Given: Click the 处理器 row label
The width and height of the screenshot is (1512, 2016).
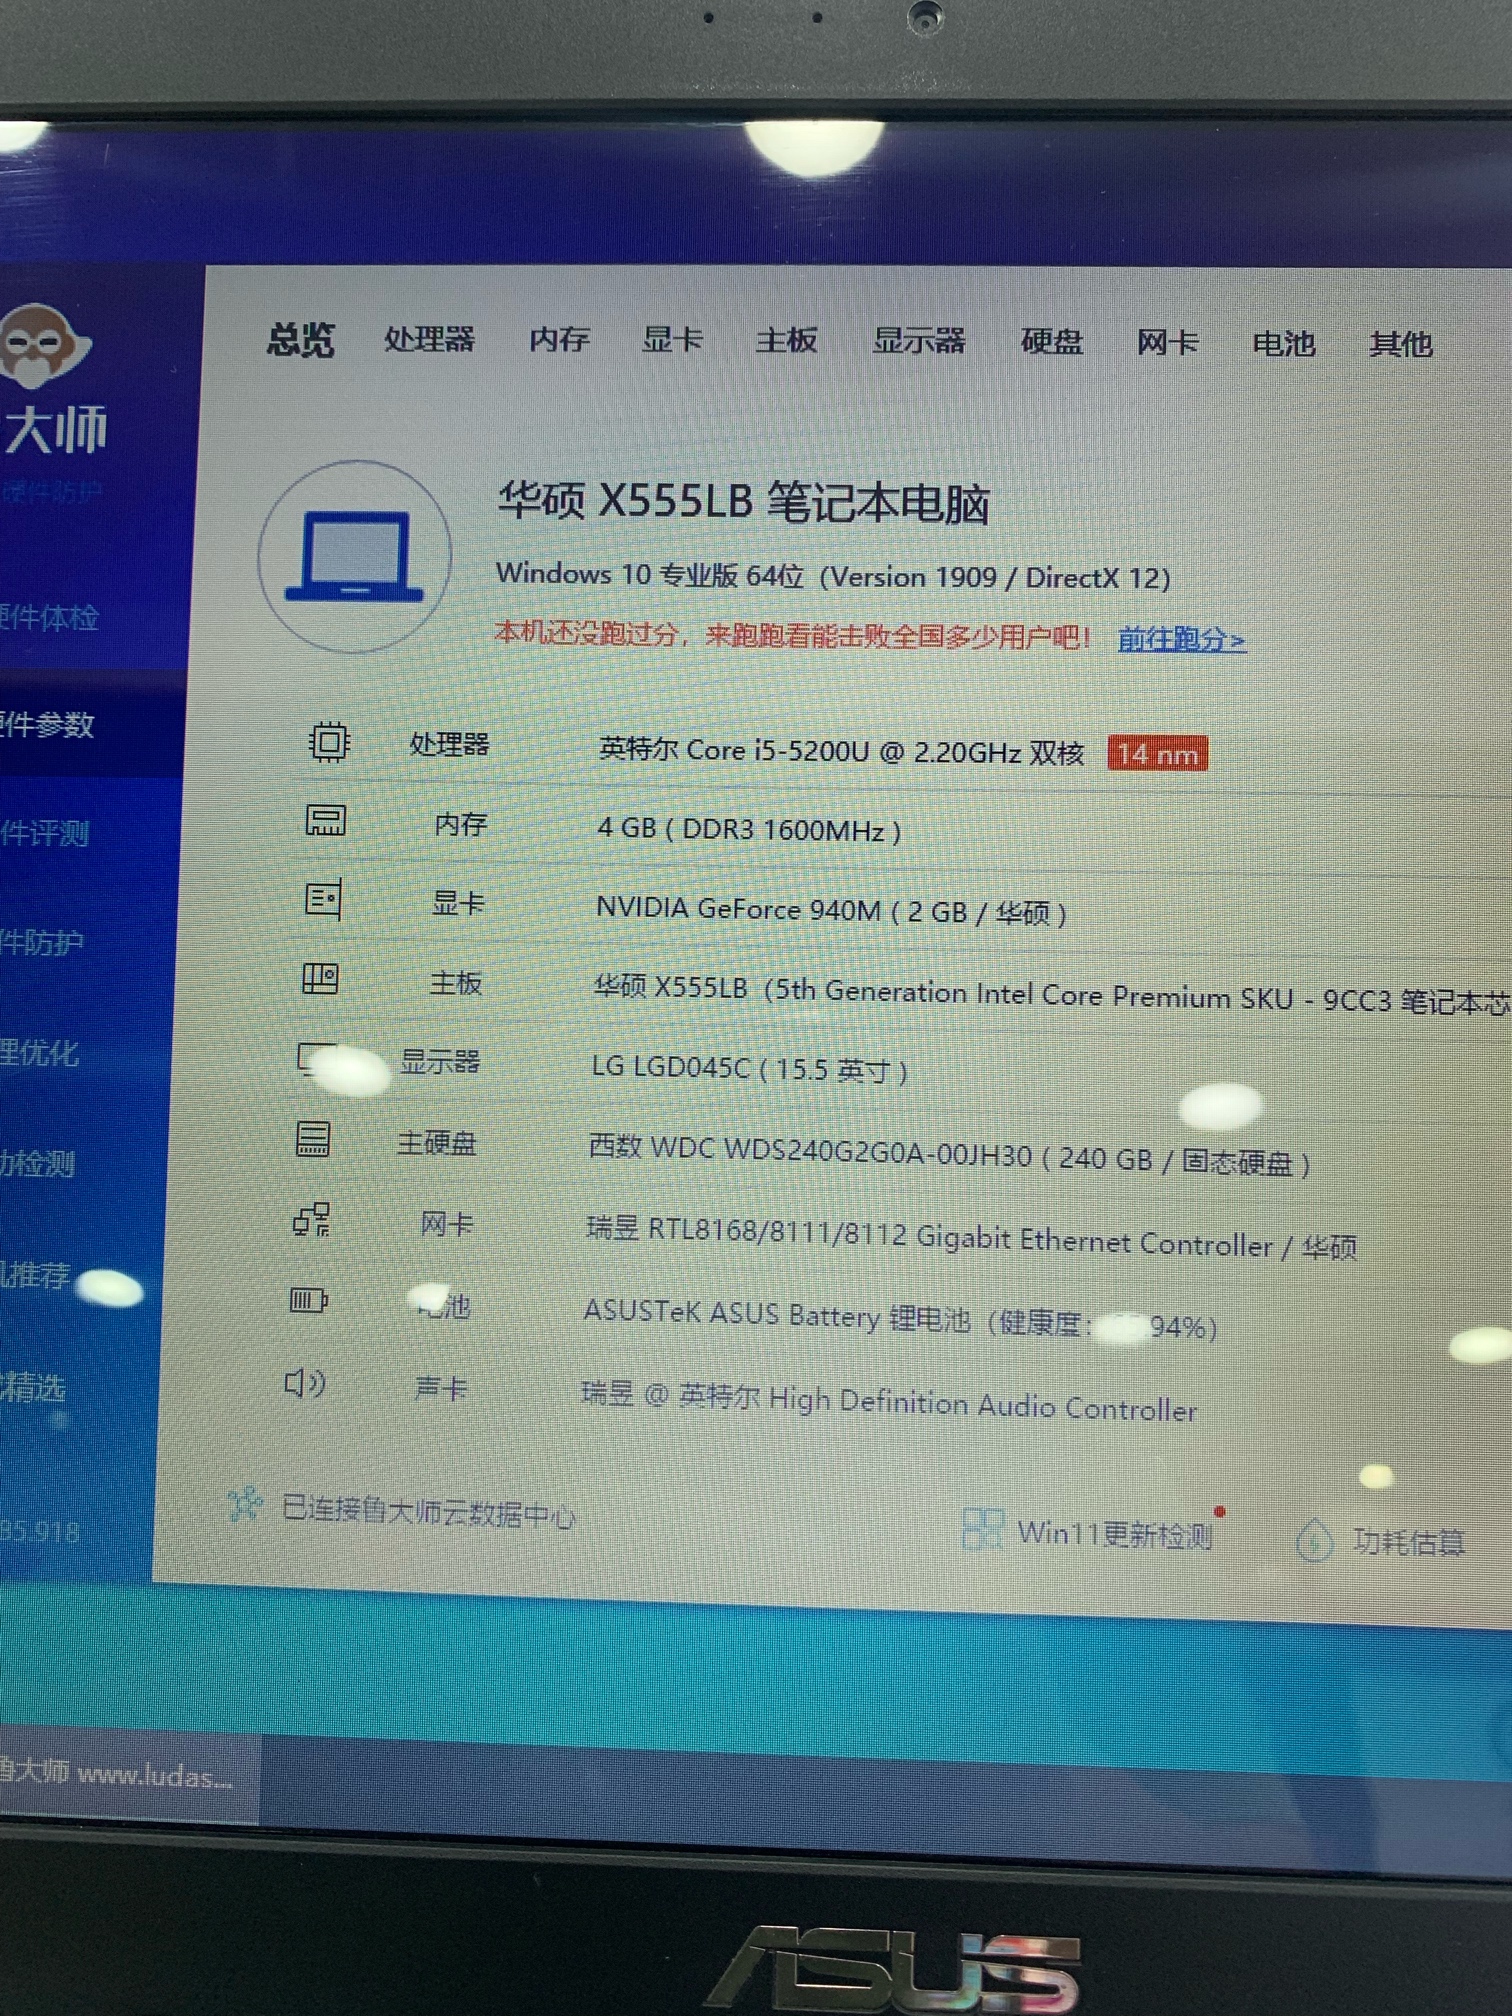Looking at the screenshot, I should pyautogui.click(x=449, y=744).
